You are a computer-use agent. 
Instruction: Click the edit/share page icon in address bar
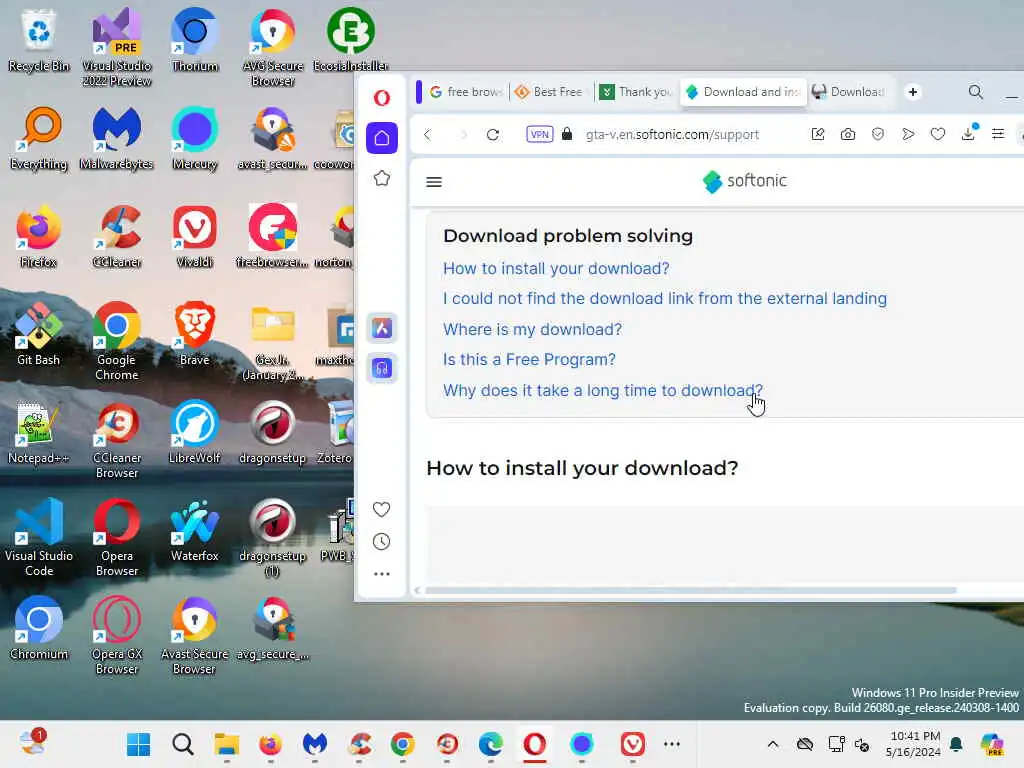[818, 135]
